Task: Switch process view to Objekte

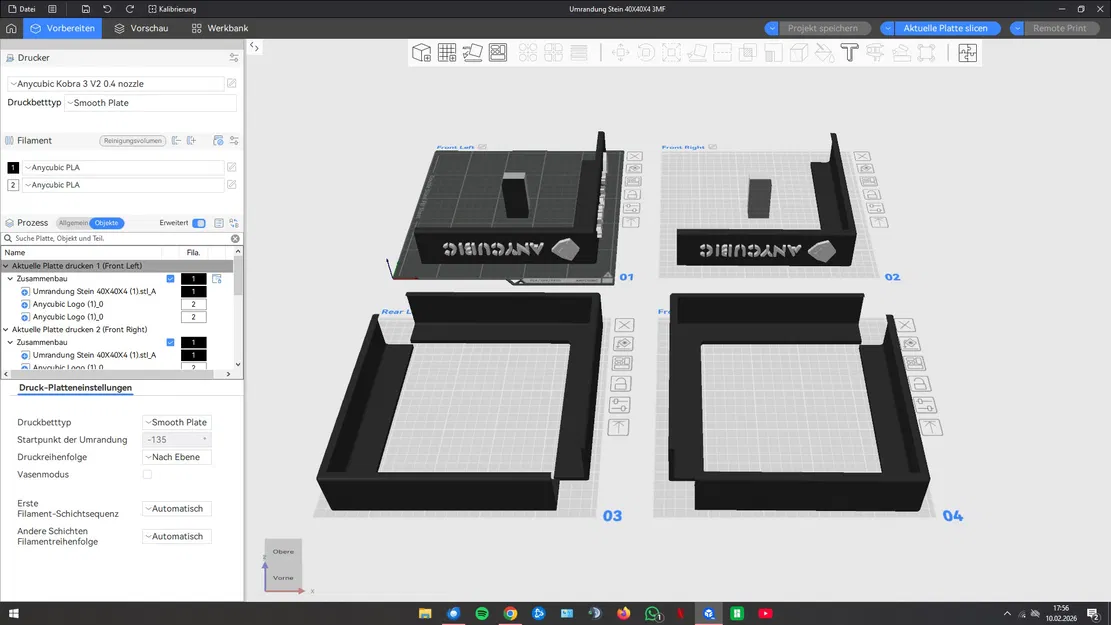Action: 107,223
